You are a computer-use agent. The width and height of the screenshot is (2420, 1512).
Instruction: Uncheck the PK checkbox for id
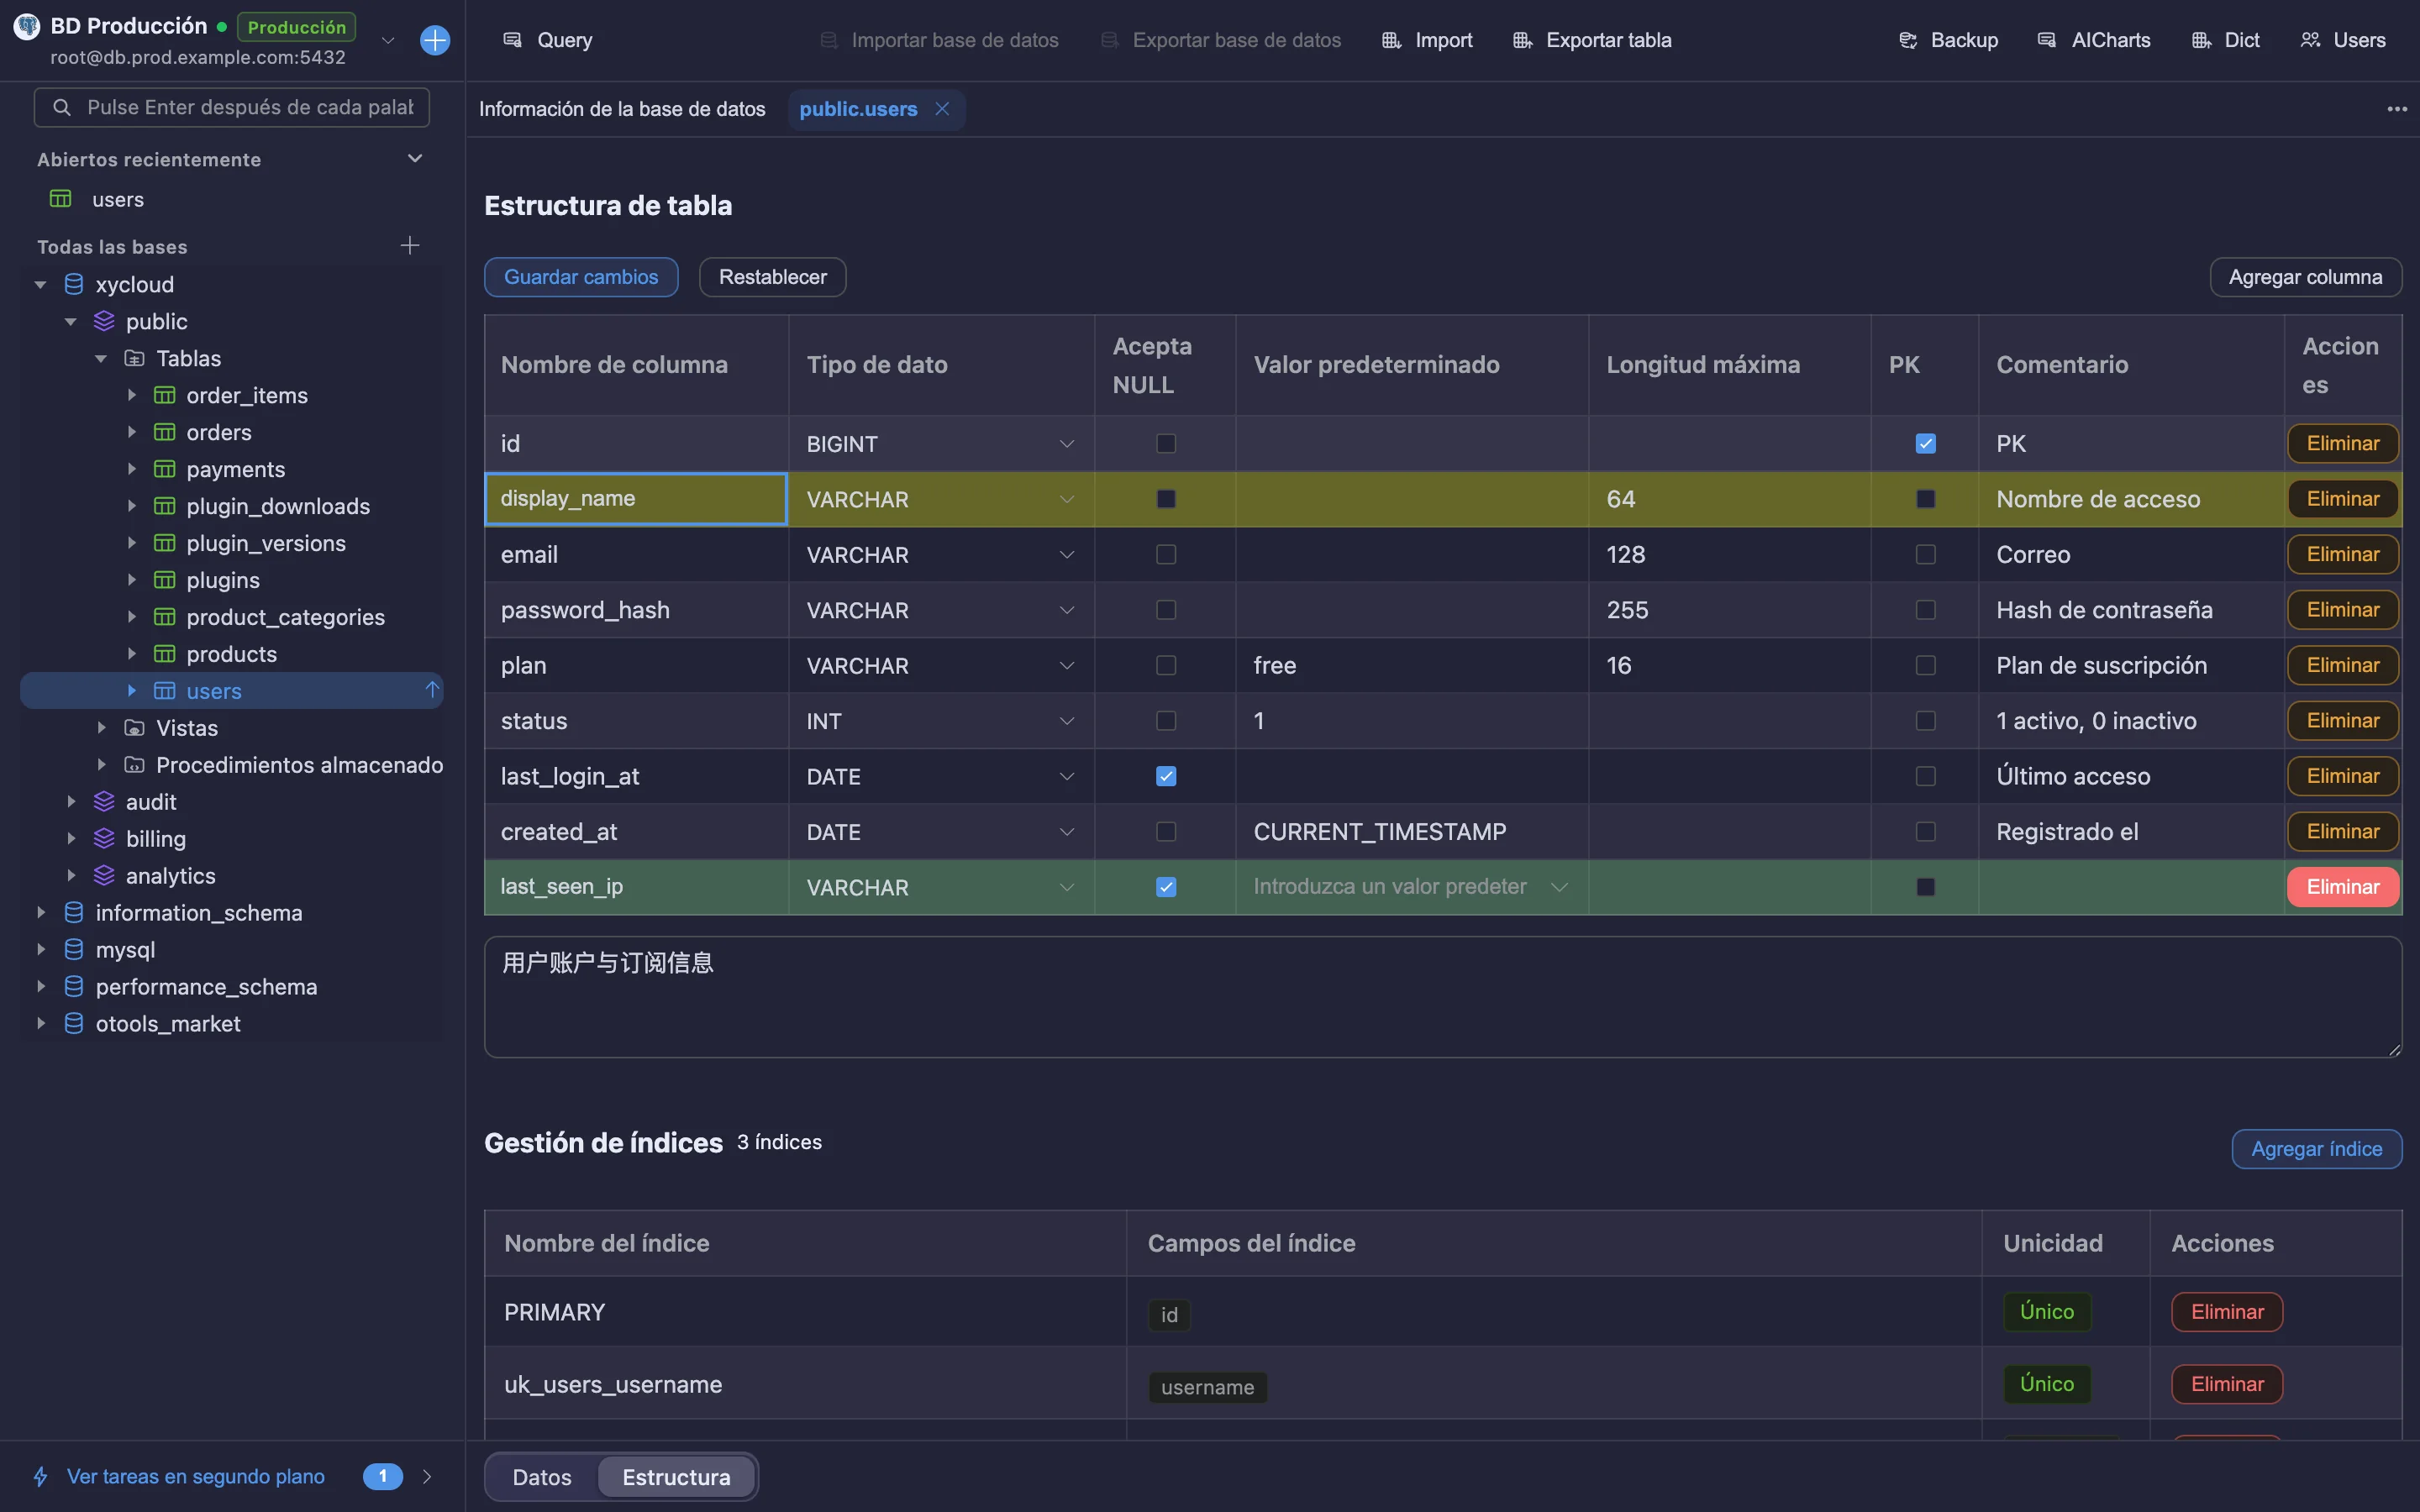click(x=1925, y=443)
